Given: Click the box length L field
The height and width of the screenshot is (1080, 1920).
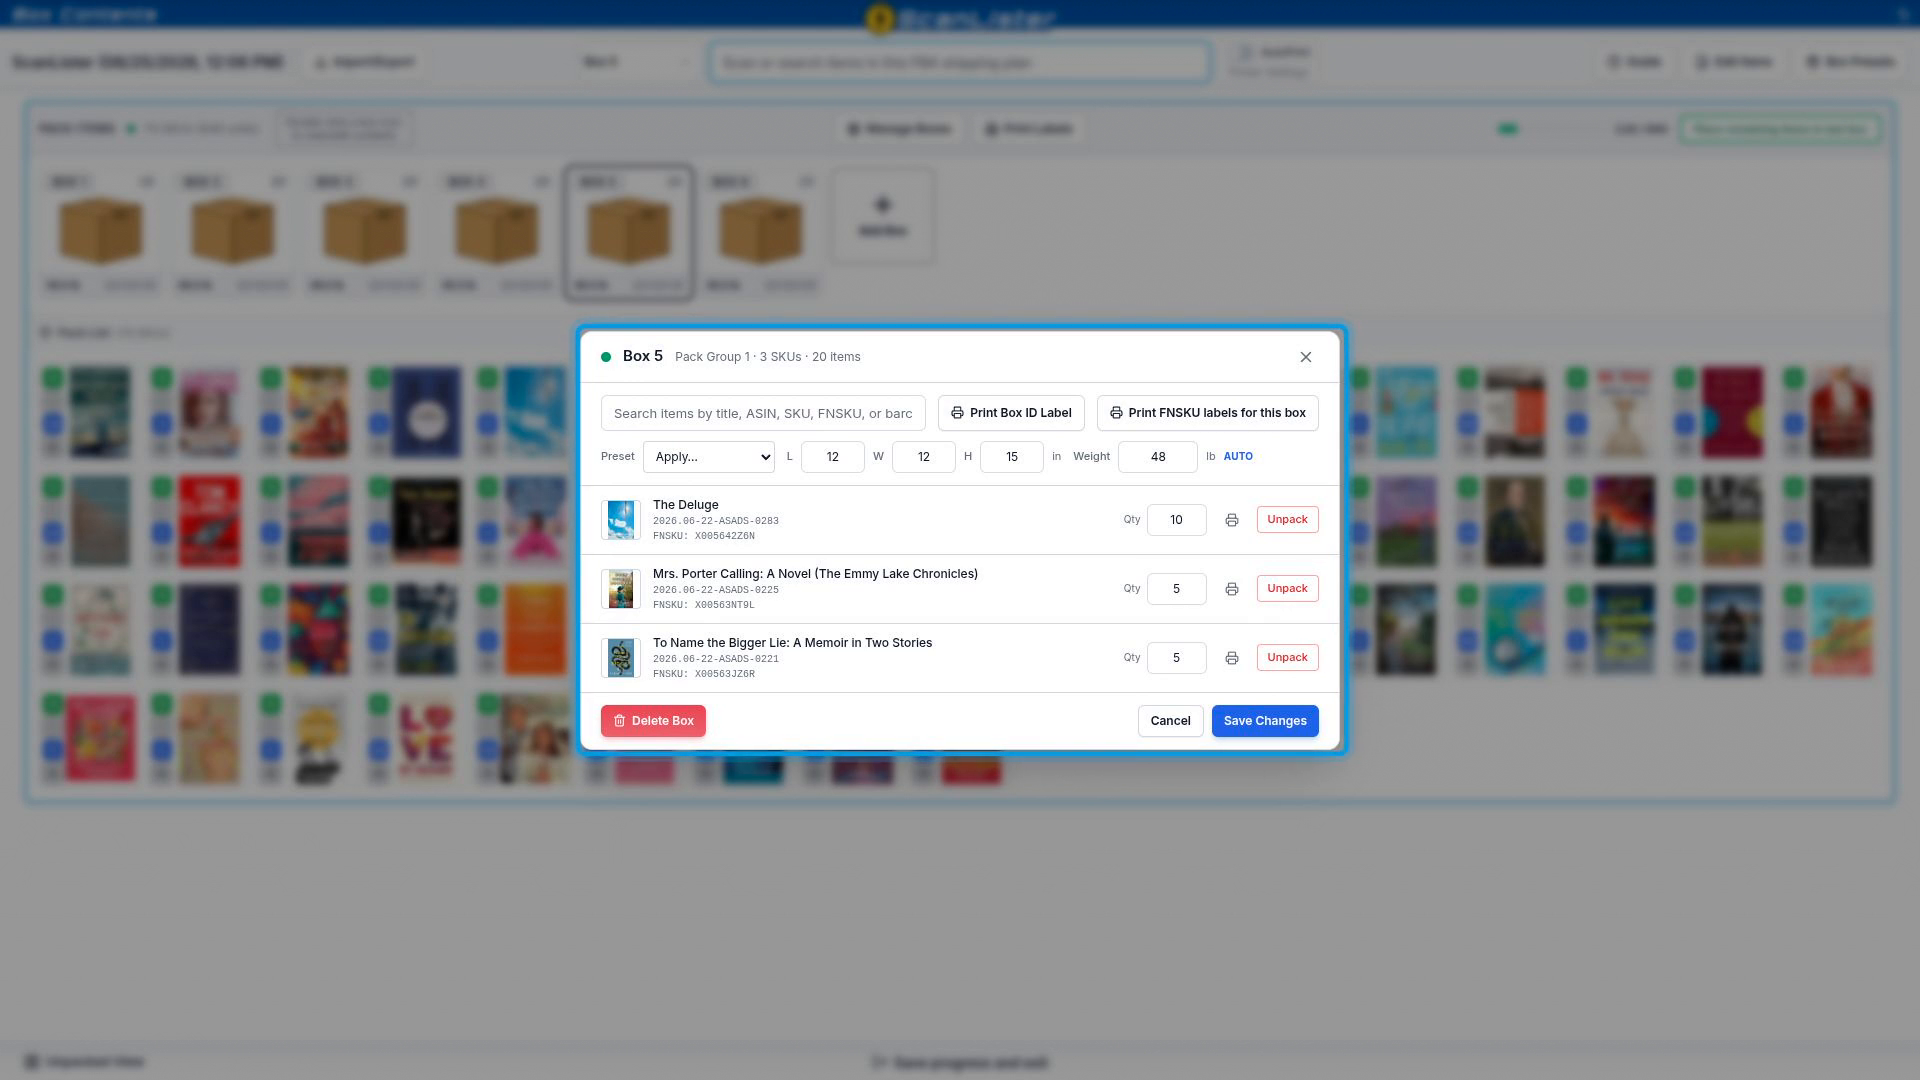Looking at the screenshot, I should [832, 457].
